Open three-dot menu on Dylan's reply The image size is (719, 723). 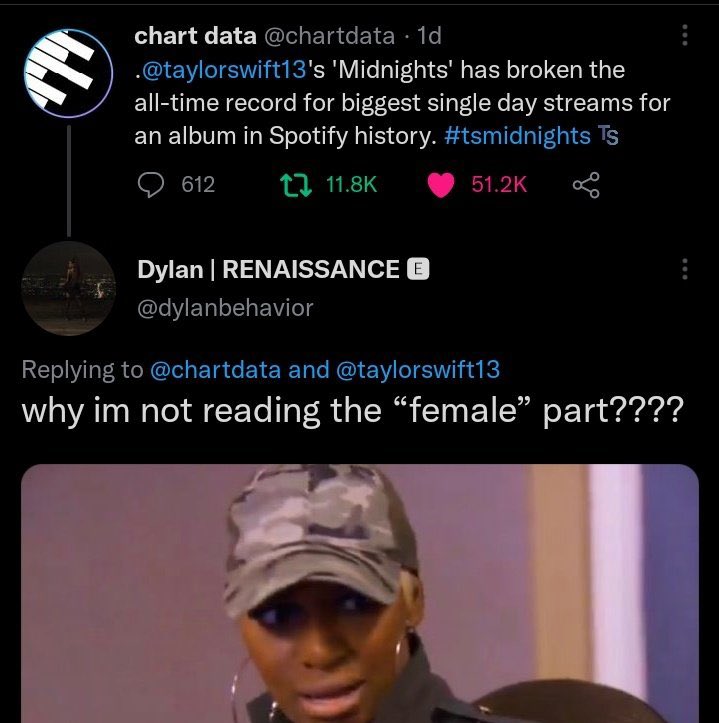pyautogui.click(x=685, y=269)
